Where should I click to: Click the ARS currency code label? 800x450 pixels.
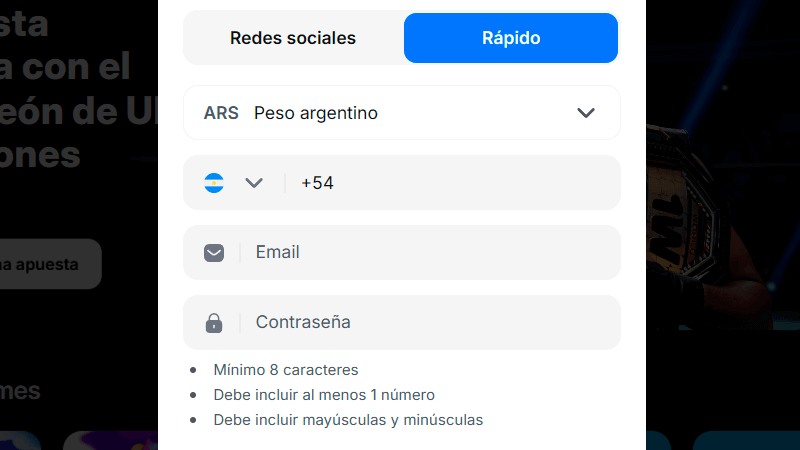point(221,113)
